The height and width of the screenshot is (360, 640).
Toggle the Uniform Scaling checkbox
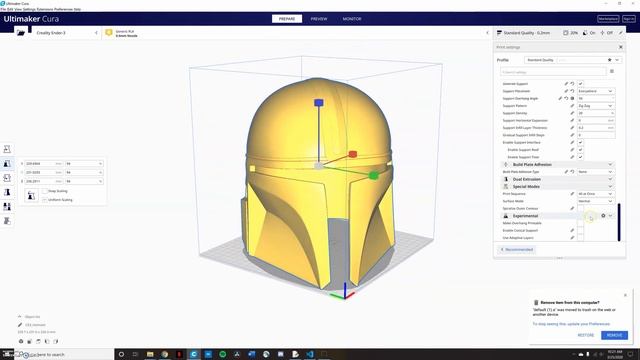click(45, 200)
